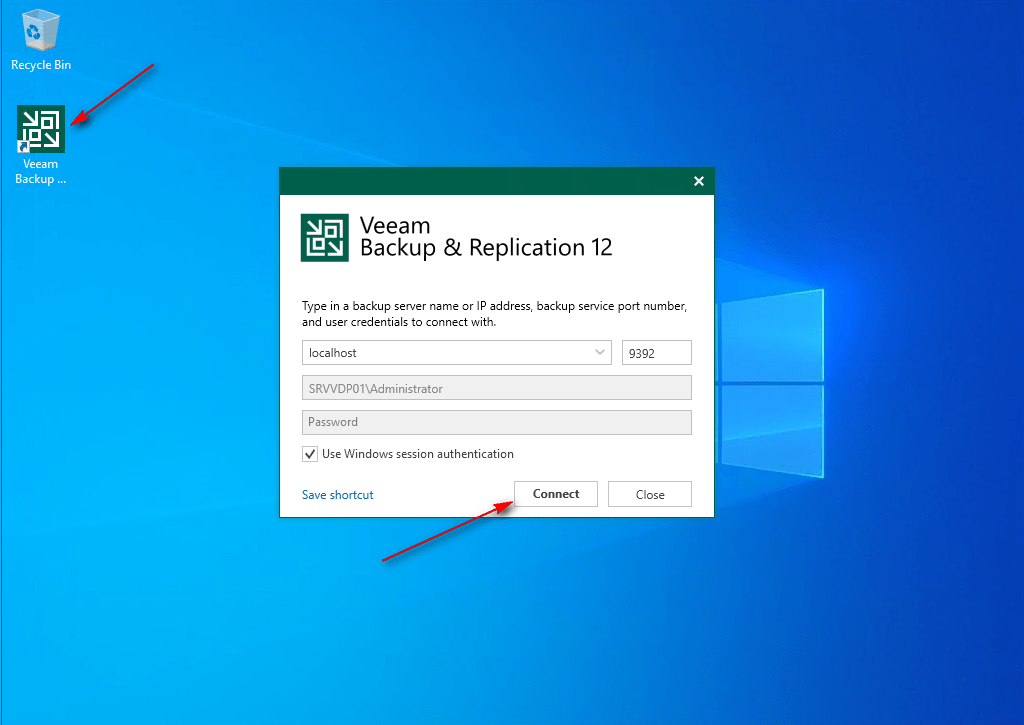Click the "Veeam Backup ..." shortcut label
Screen dimensions: 1024x725
point(41,172)
